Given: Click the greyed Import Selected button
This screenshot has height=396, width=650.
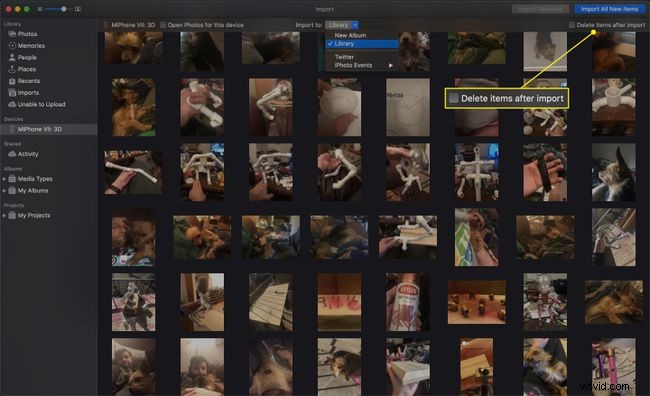Looking at the screenshot, I should click(x=540, y=9).
